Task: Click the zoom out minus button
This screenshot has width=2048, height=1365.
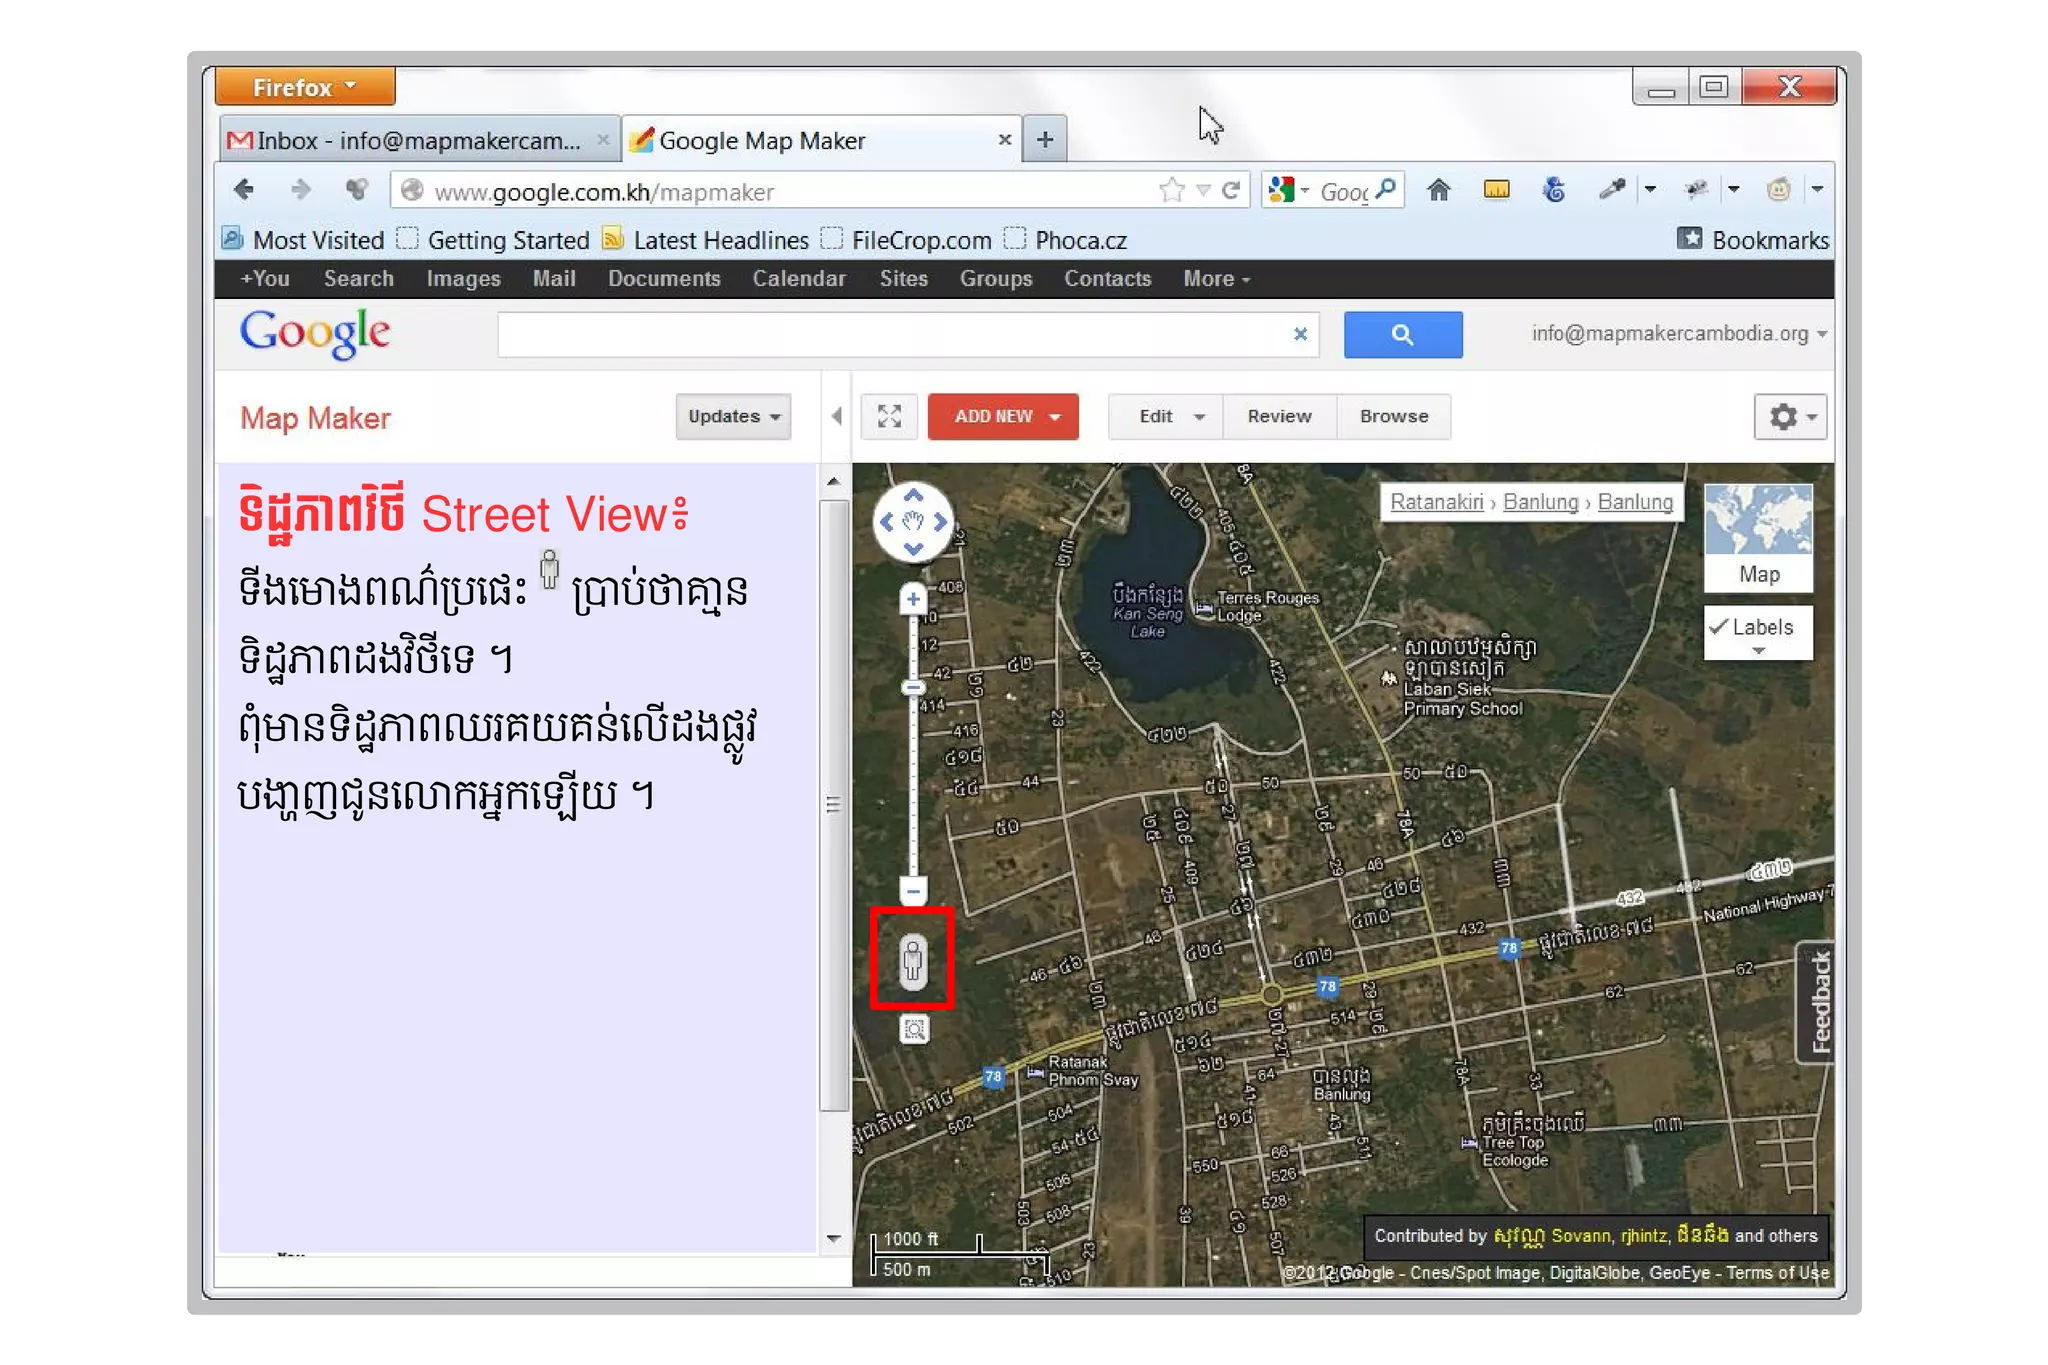Action: (x=912, y=890)
